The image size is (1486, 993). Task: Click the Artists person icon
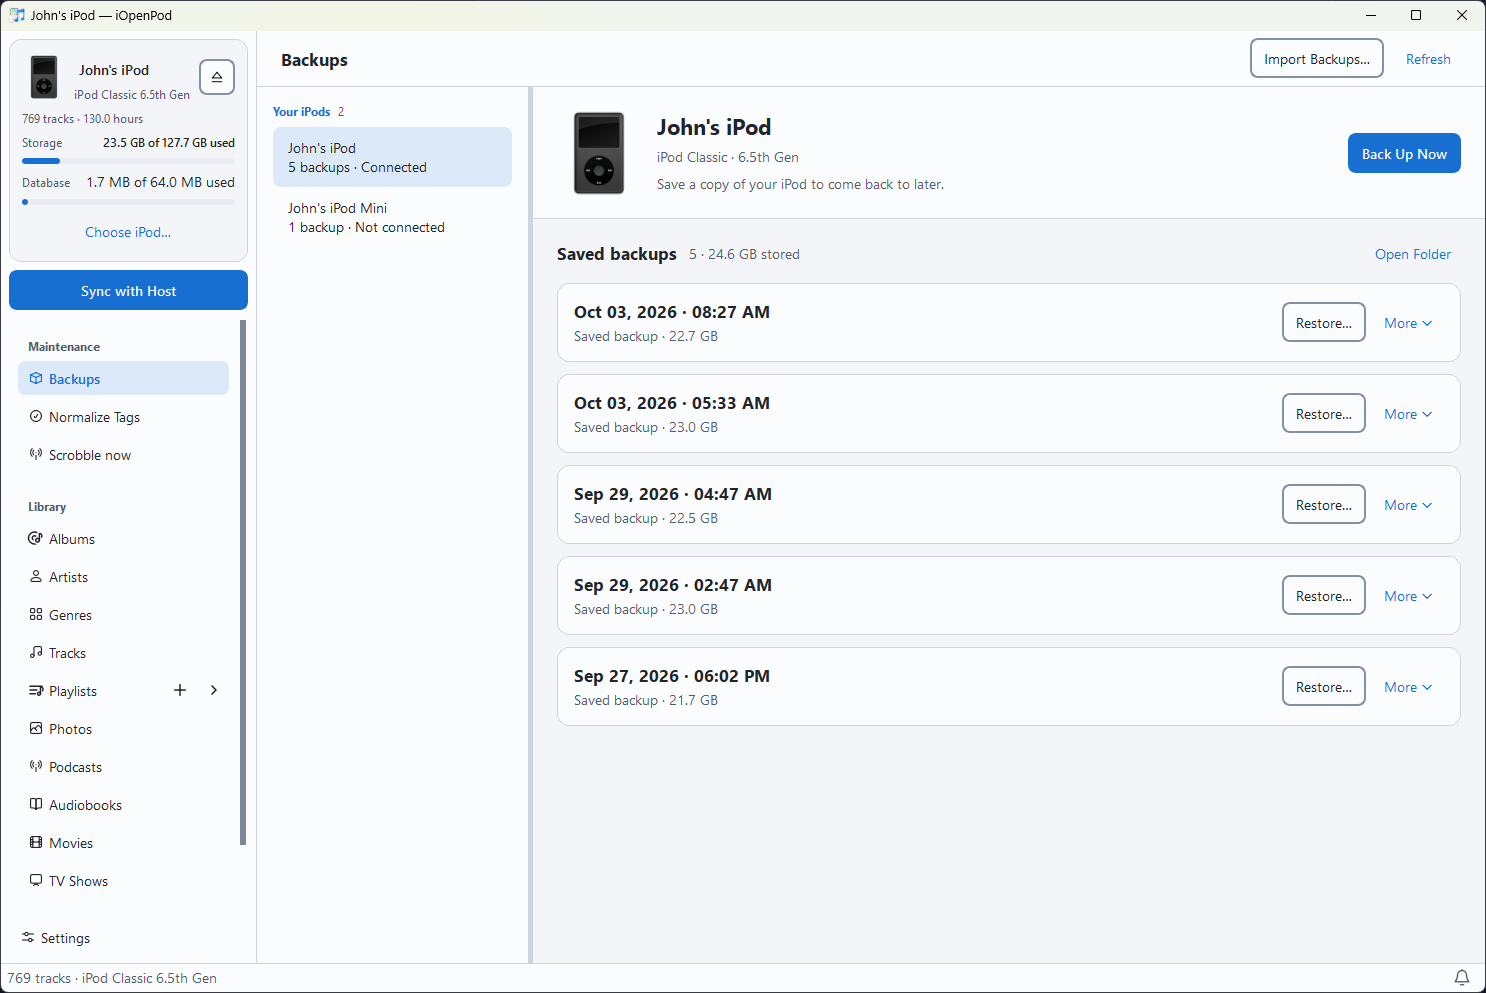36,577
